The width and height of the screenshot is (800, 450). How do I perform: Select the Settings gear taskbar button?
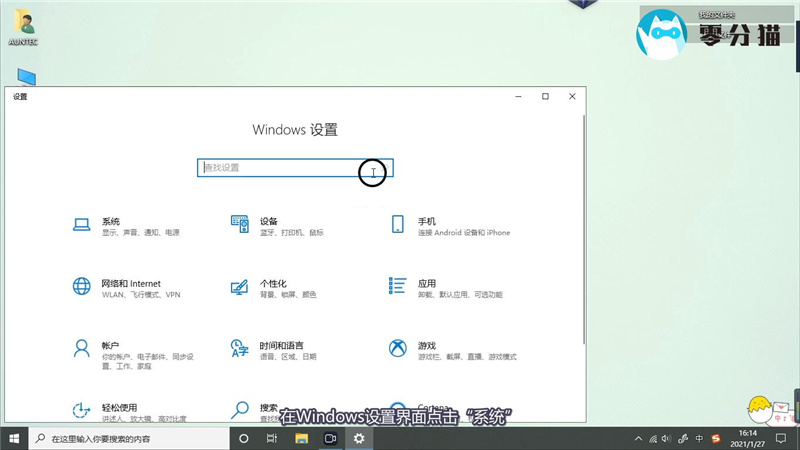coord(359,439)
